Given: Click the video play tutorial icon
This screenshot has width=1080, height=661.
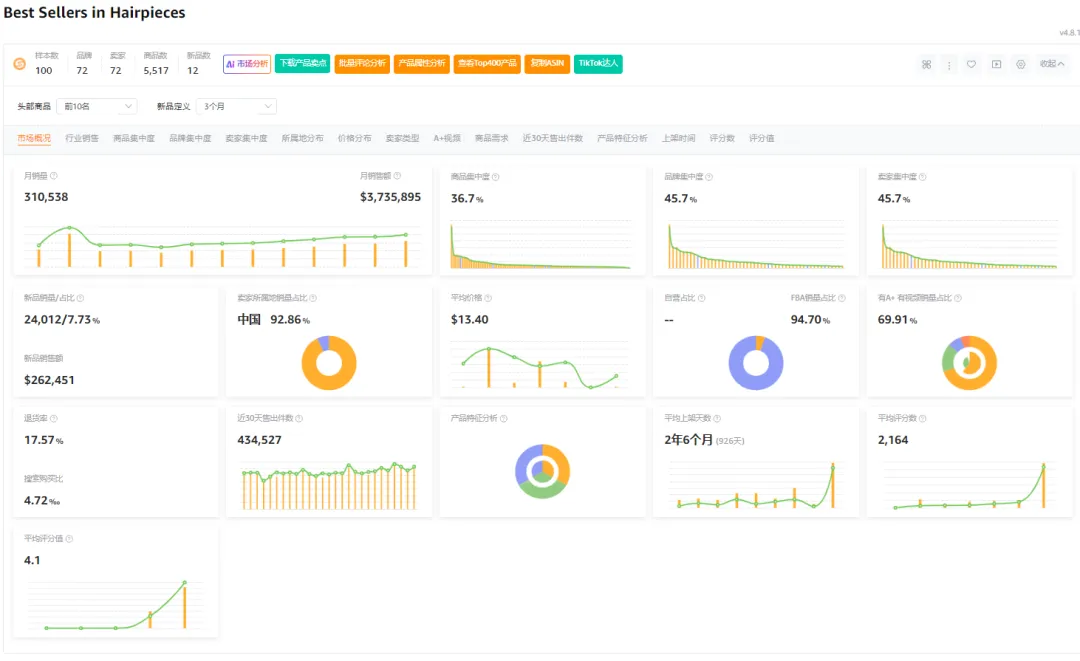Looking at the screenshot, I should 996,64.
